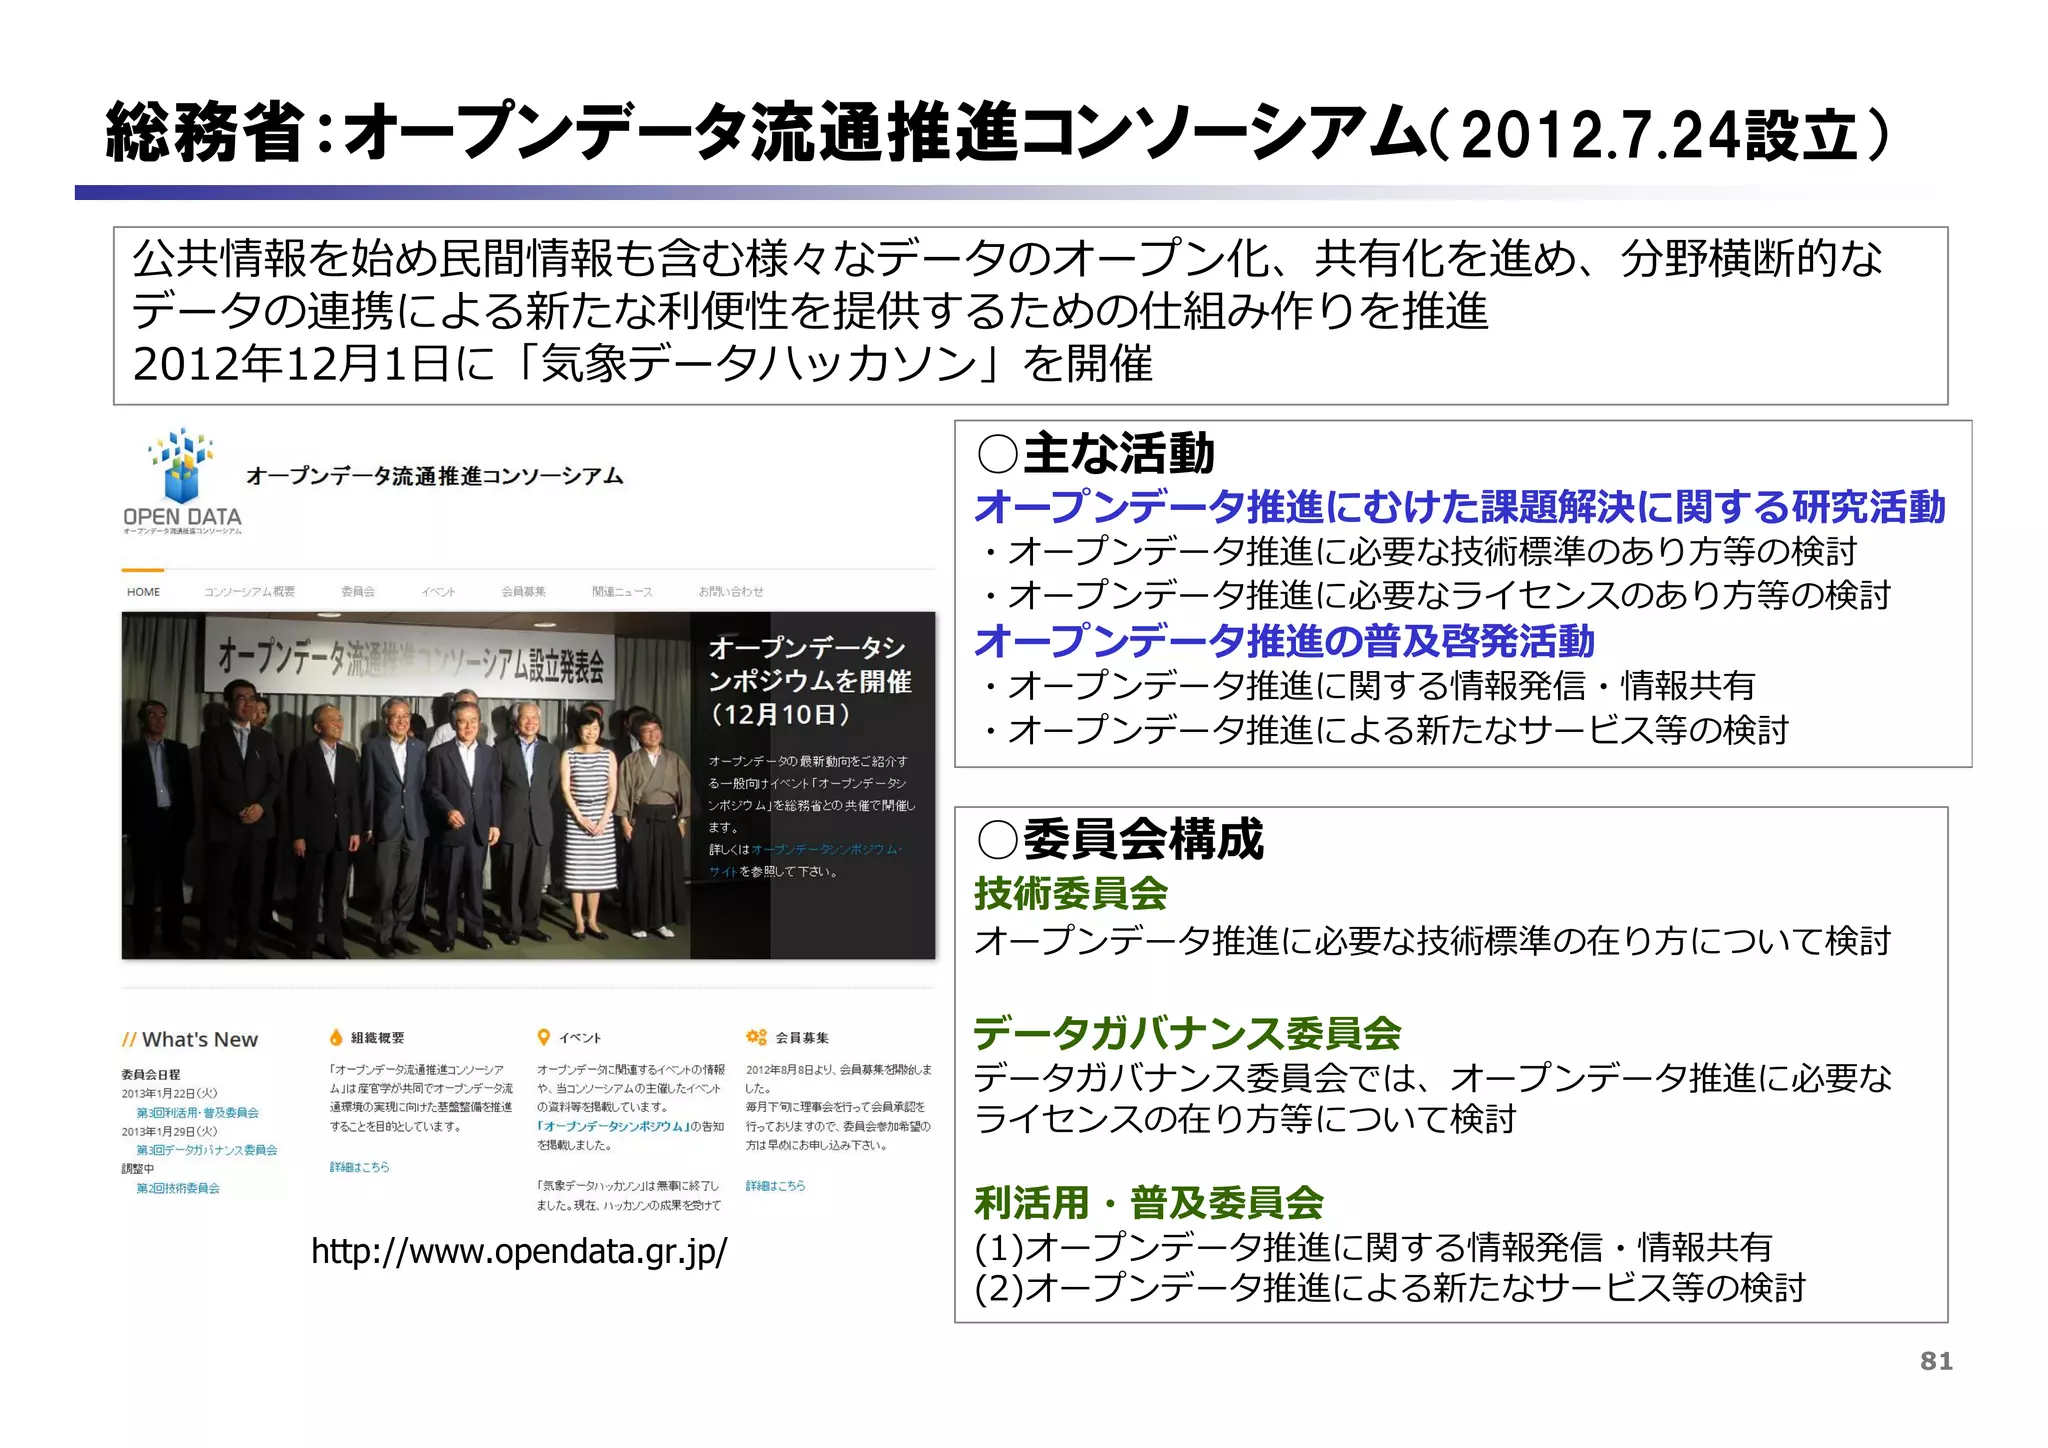This screenshot has width=2048, height=1448.
Task: Click 詳細はこちら under 組織概要
Action: pos(359,1167)
